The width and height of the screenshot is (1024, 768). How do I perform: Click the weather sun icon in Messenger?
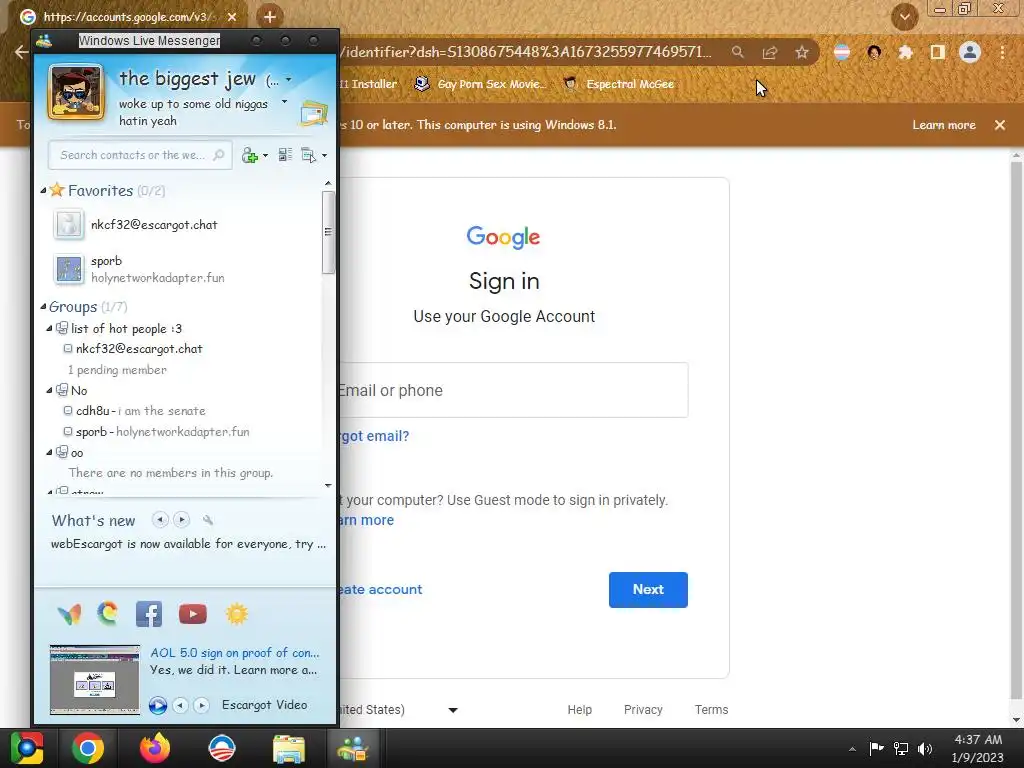[x=236, y=614]
